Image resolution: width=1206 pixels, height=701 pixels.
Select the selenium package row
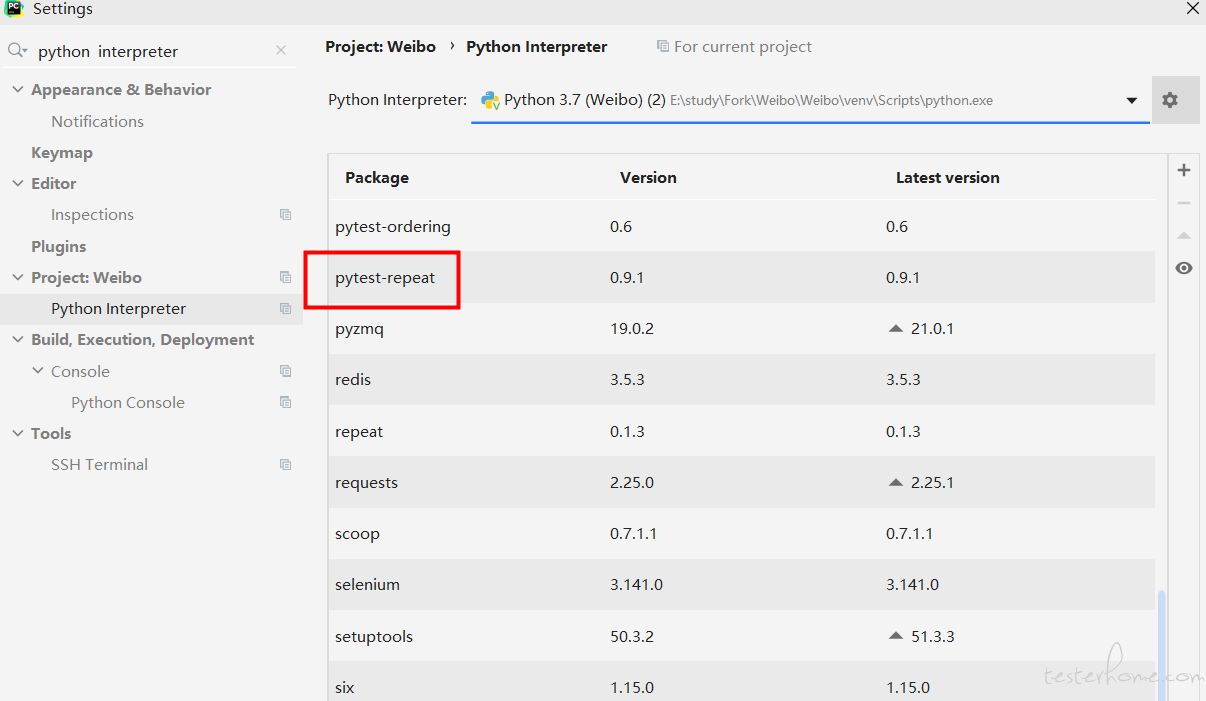[x=741, y=585]
